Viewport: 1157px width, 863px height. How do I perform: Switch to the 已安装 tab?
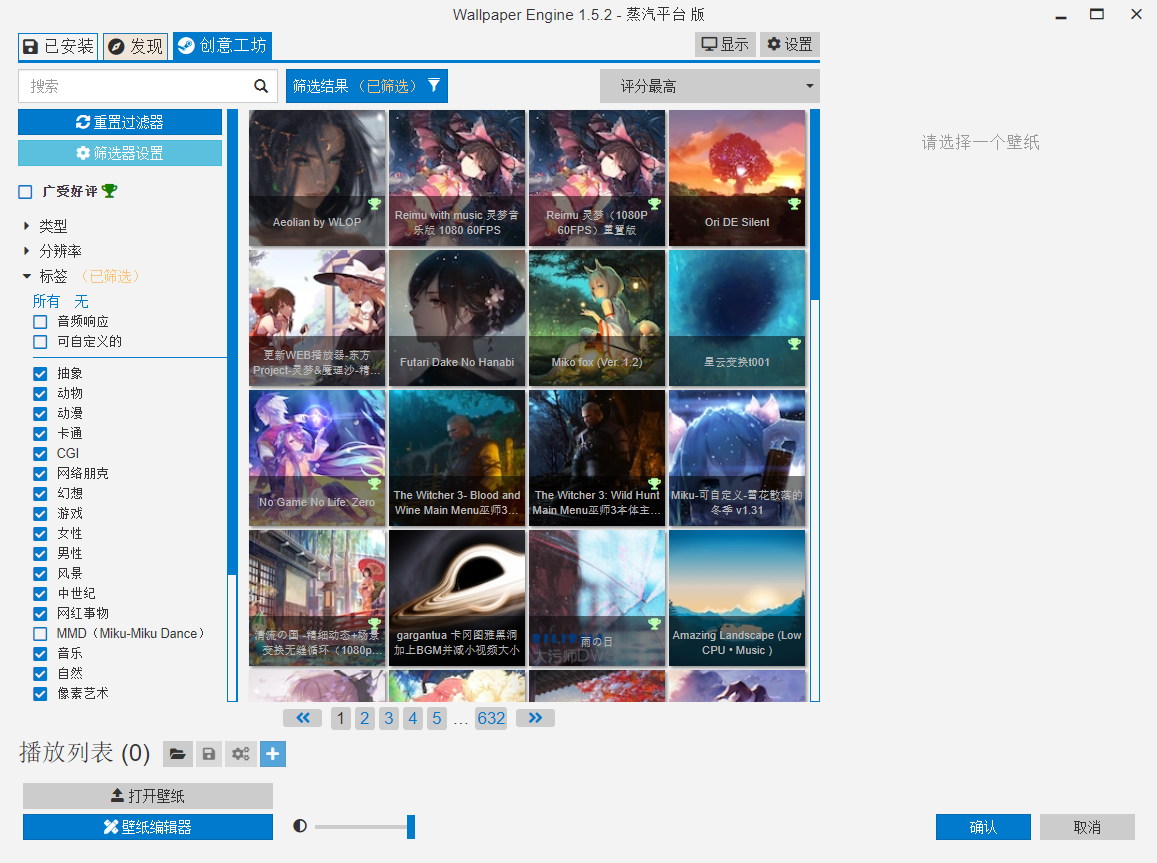pos(57,44)
